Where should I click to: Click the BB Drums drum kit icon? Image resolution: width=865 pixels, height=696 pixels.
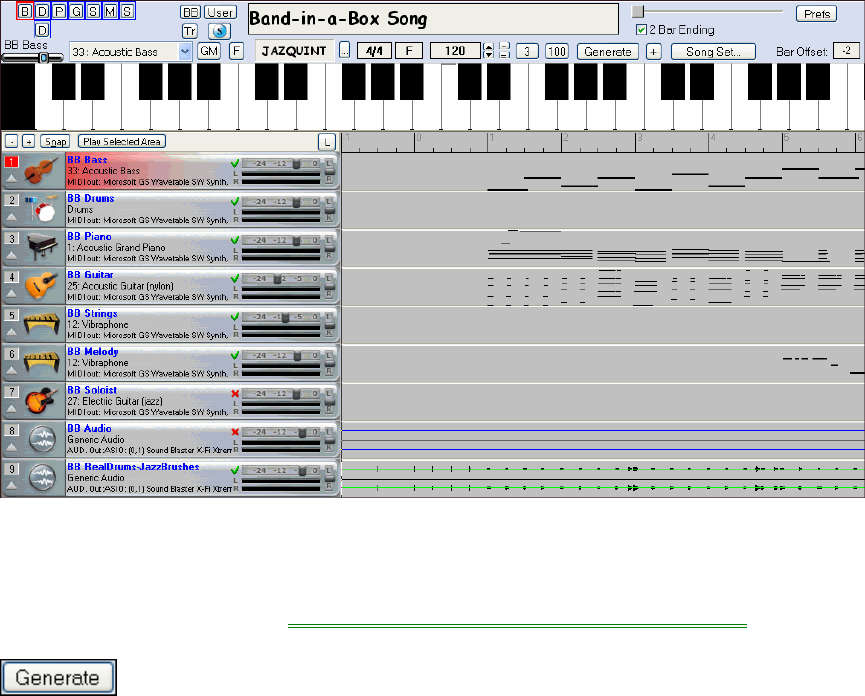click(x=42, y=209)
